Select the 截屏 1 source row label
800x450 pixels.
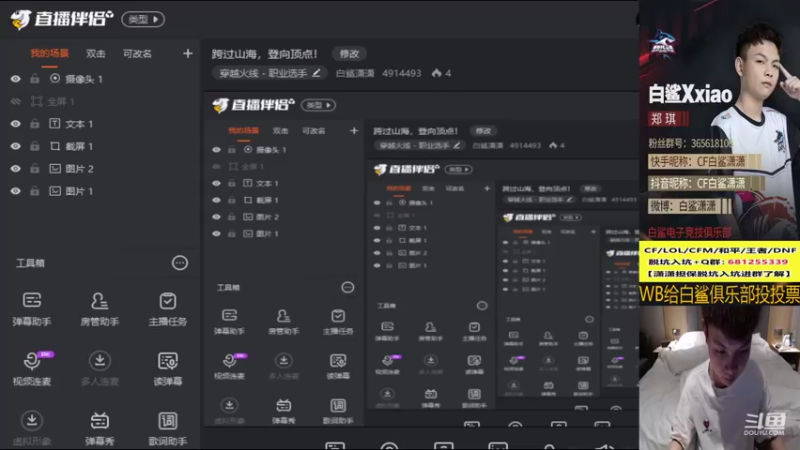click(x=79, y=146)
